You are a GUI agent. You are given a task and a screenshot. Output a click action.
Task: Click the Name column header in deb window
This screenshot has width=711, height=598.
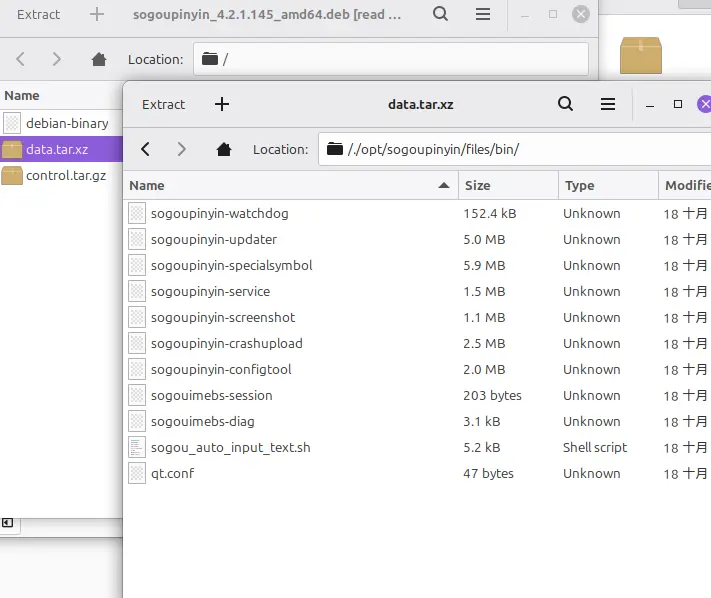click(x=61, y=96)
